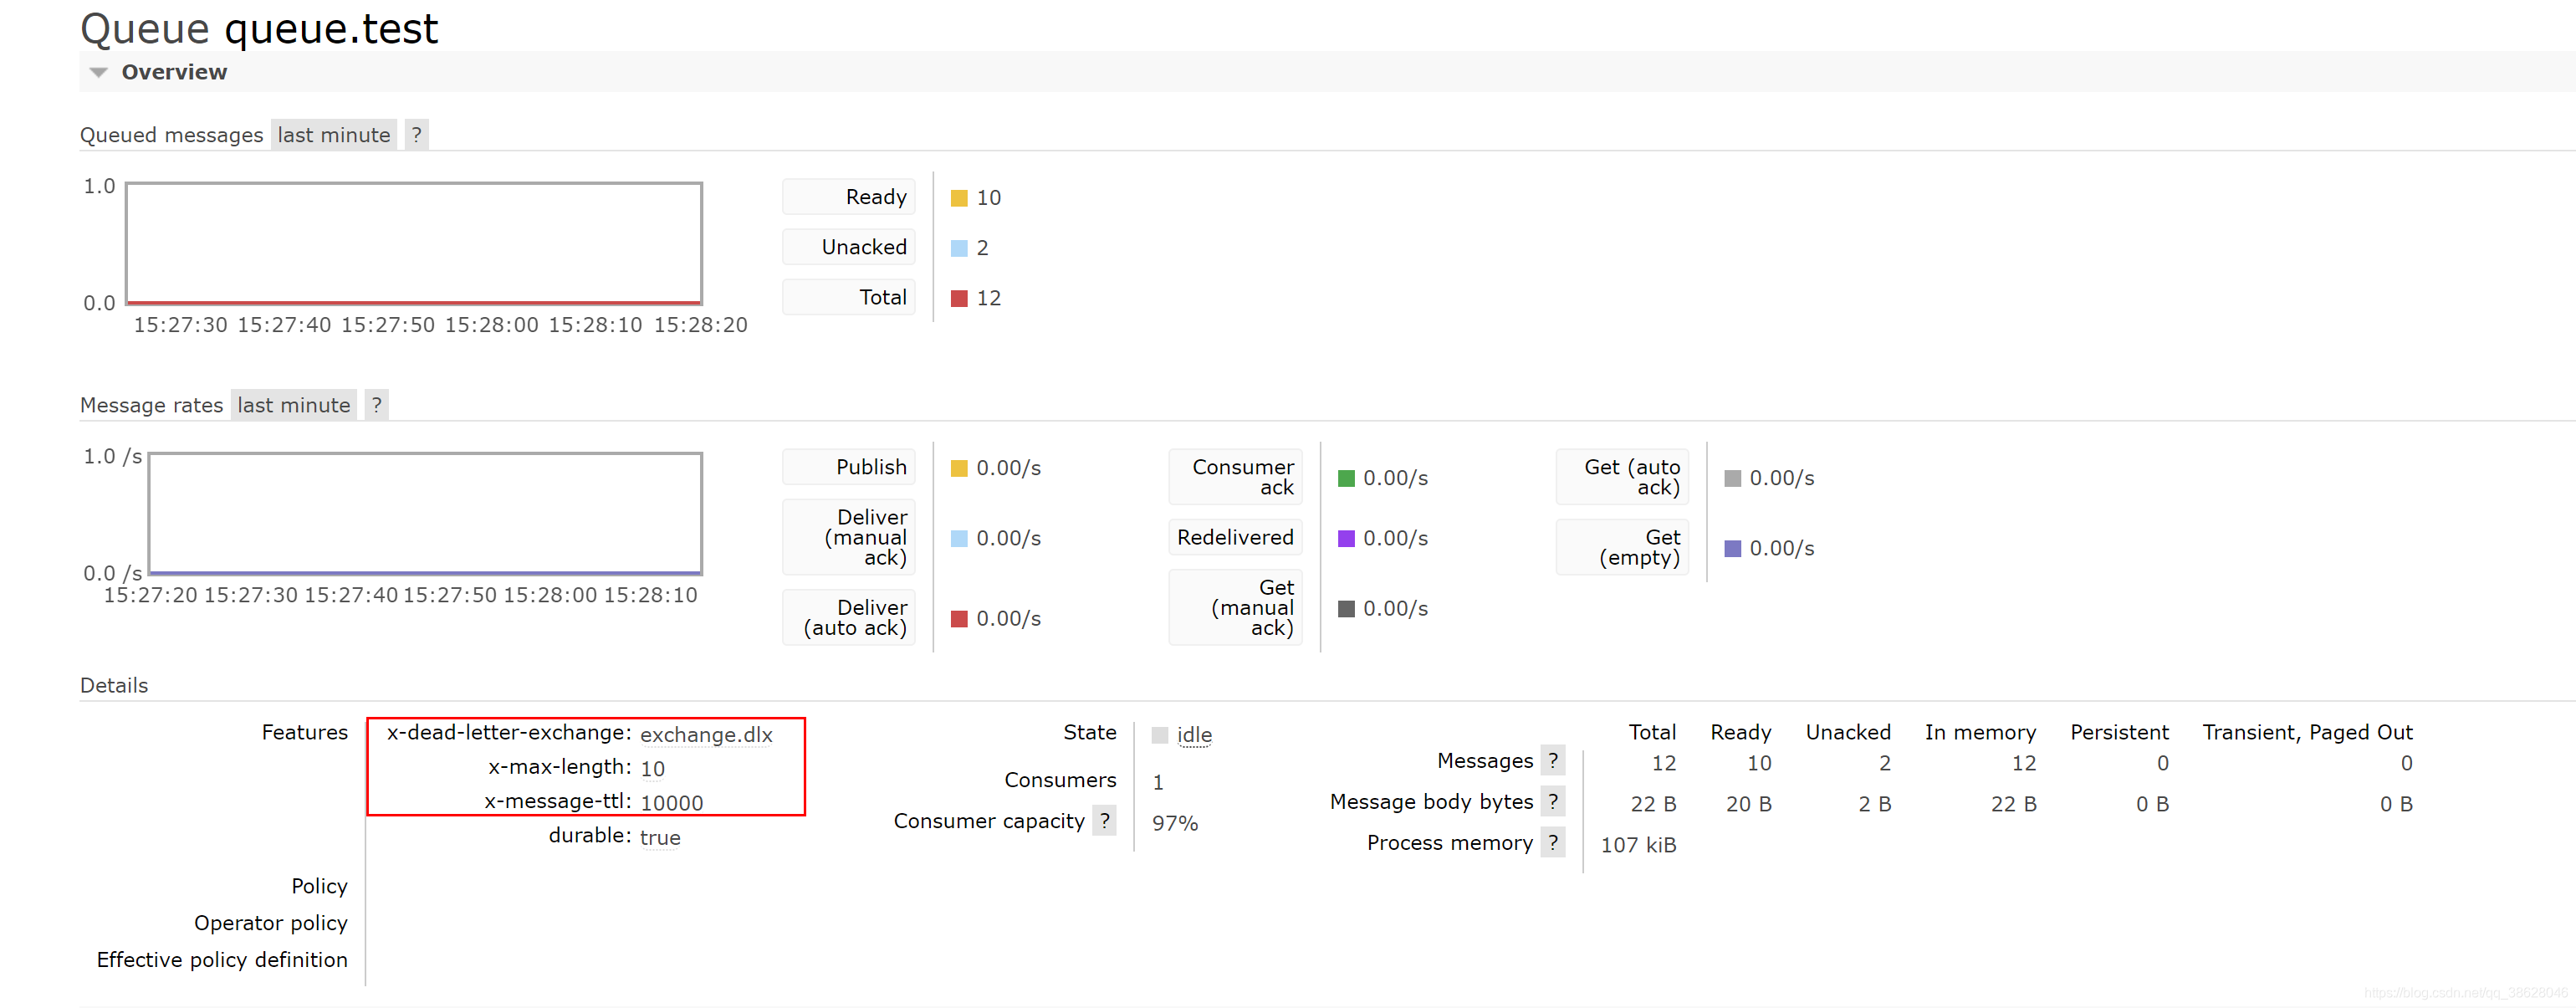Click the Message body bytes help icon
The height and width of the screenshot is (1008, 2576).
point(1552,802)
